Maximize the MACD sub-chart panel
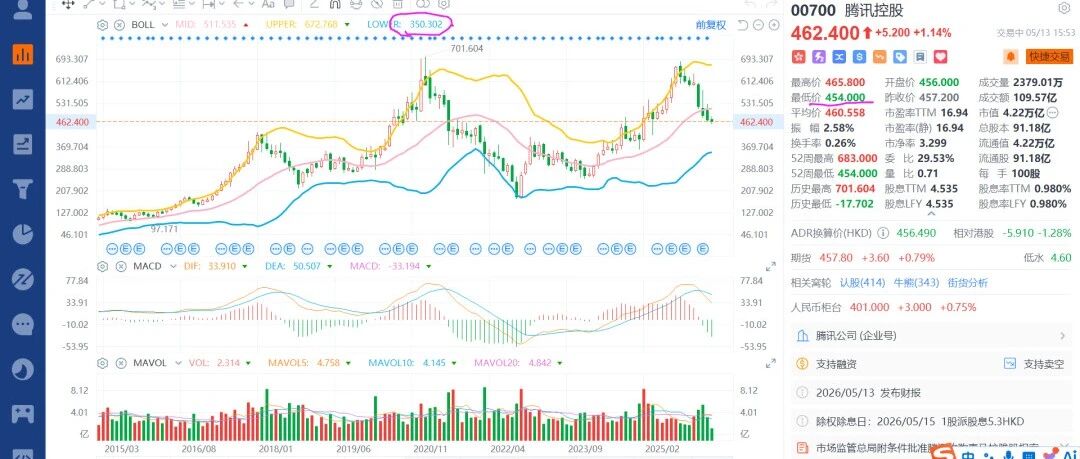This screenshot has height=459, width=1080. pos(771,267)
